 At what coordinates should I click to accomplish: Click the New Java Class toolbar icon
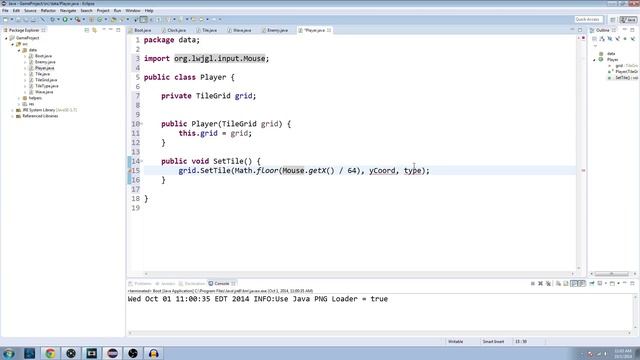click(x=100, y=20)
